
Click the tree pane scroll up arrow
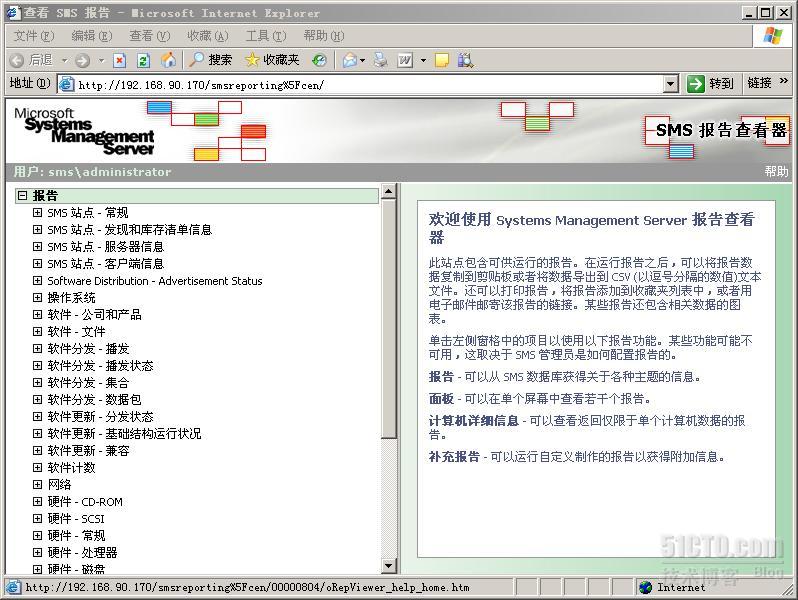tap(388, 192)
